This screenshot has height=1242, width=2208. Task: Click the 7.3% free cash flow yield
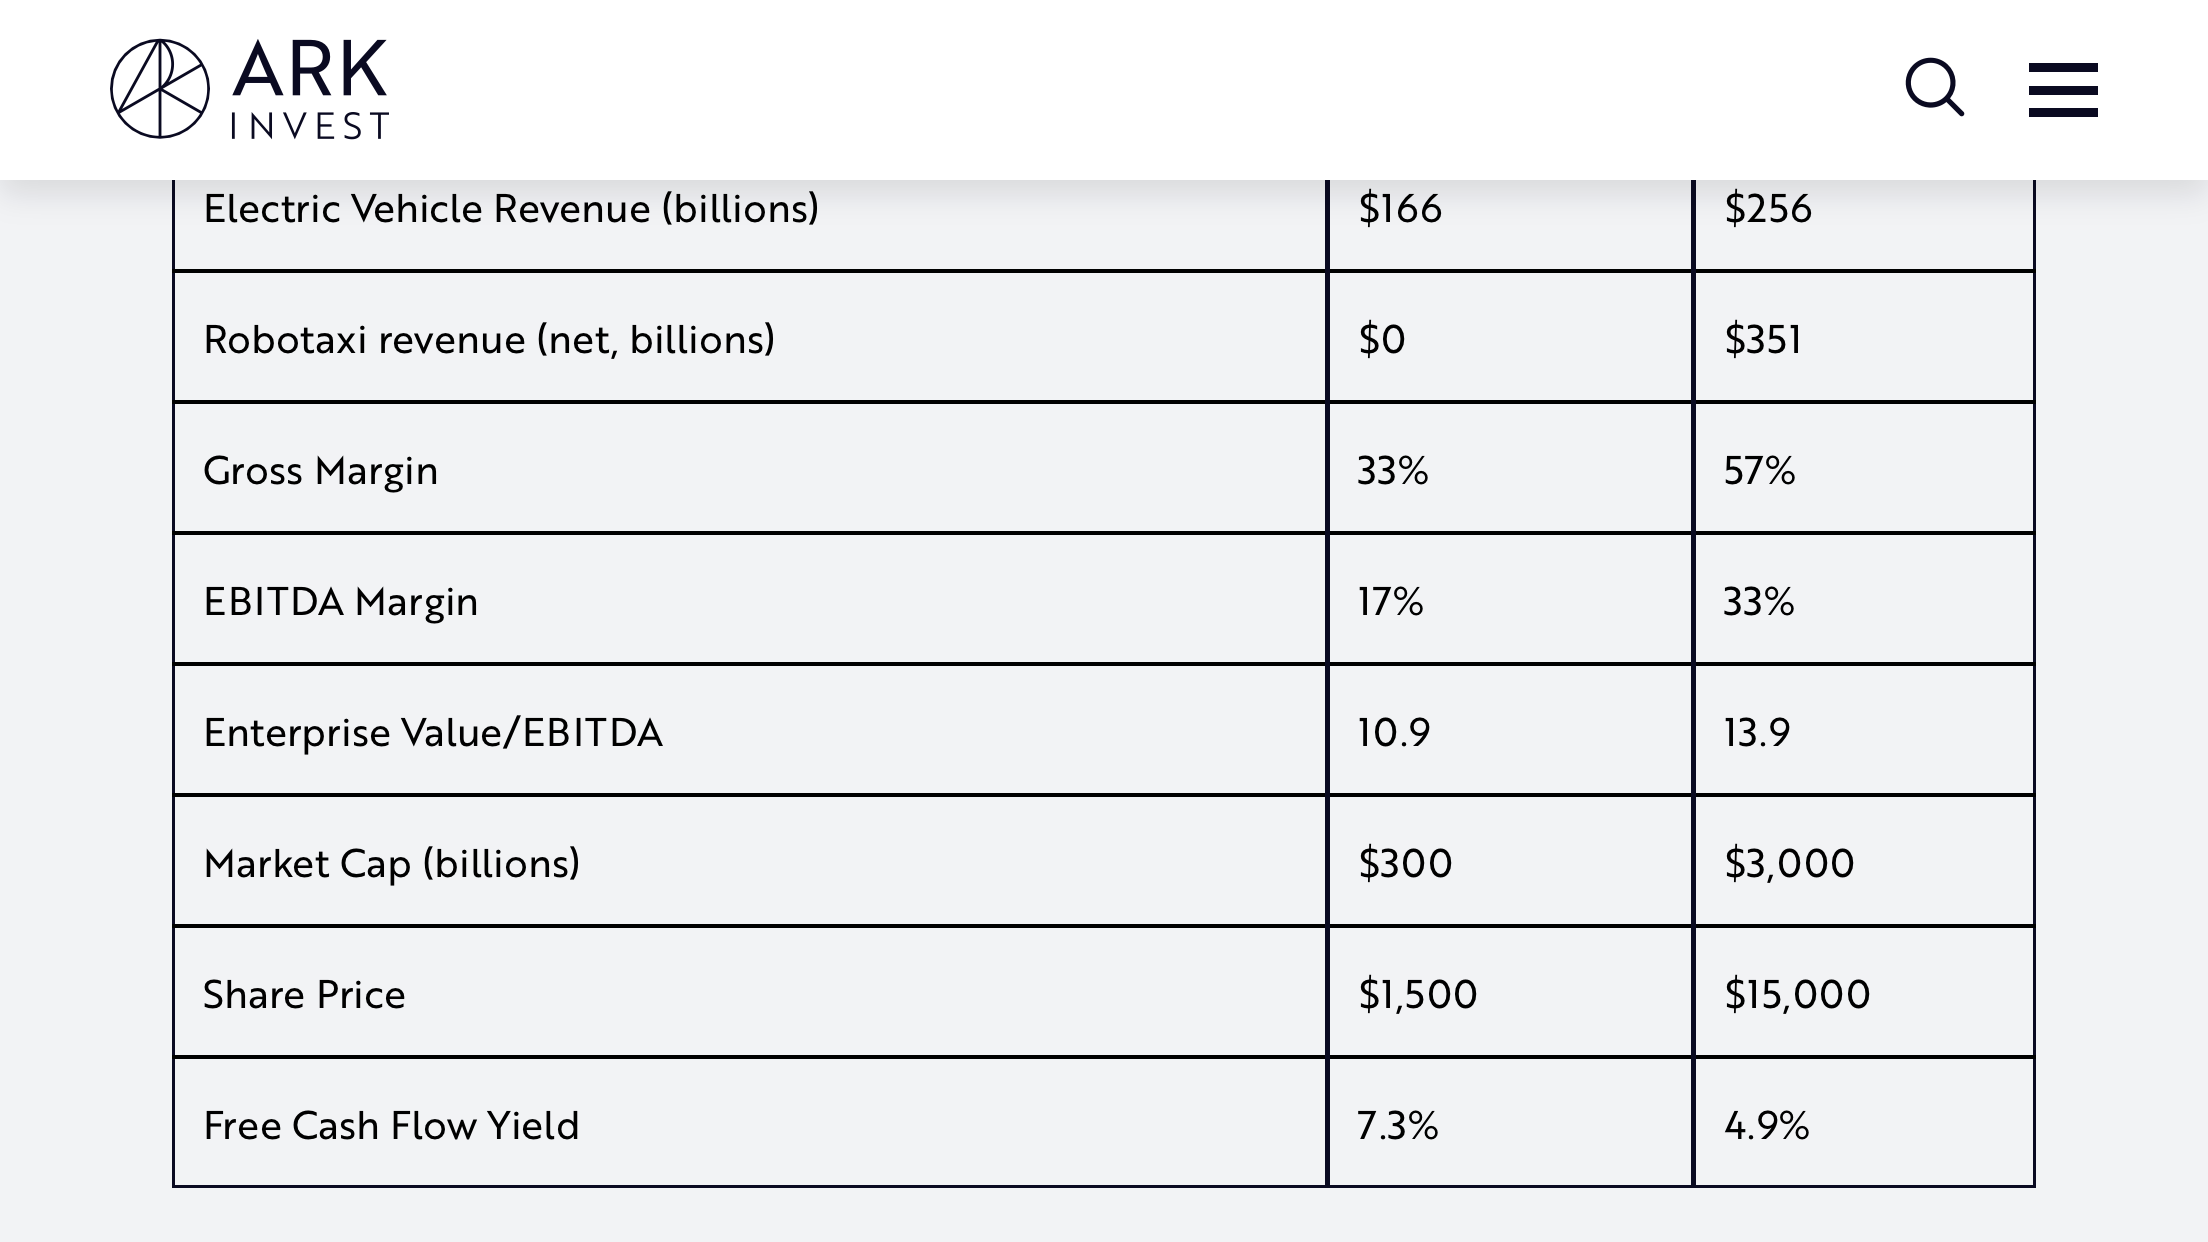point(1397,1126)
